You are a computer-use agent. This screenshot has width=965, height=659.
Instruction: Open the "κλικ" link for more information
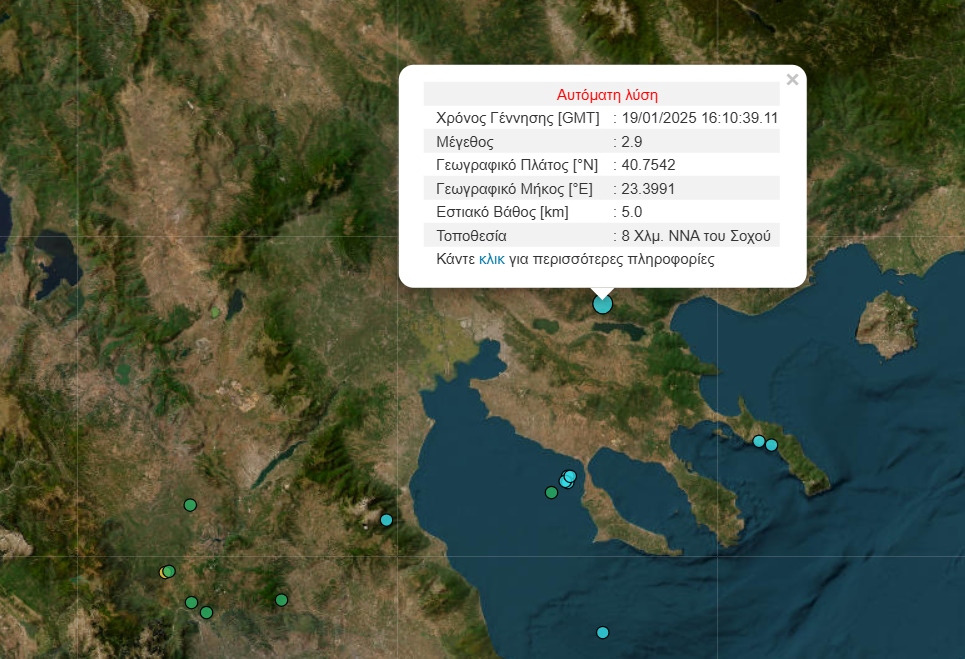point(492,259)
